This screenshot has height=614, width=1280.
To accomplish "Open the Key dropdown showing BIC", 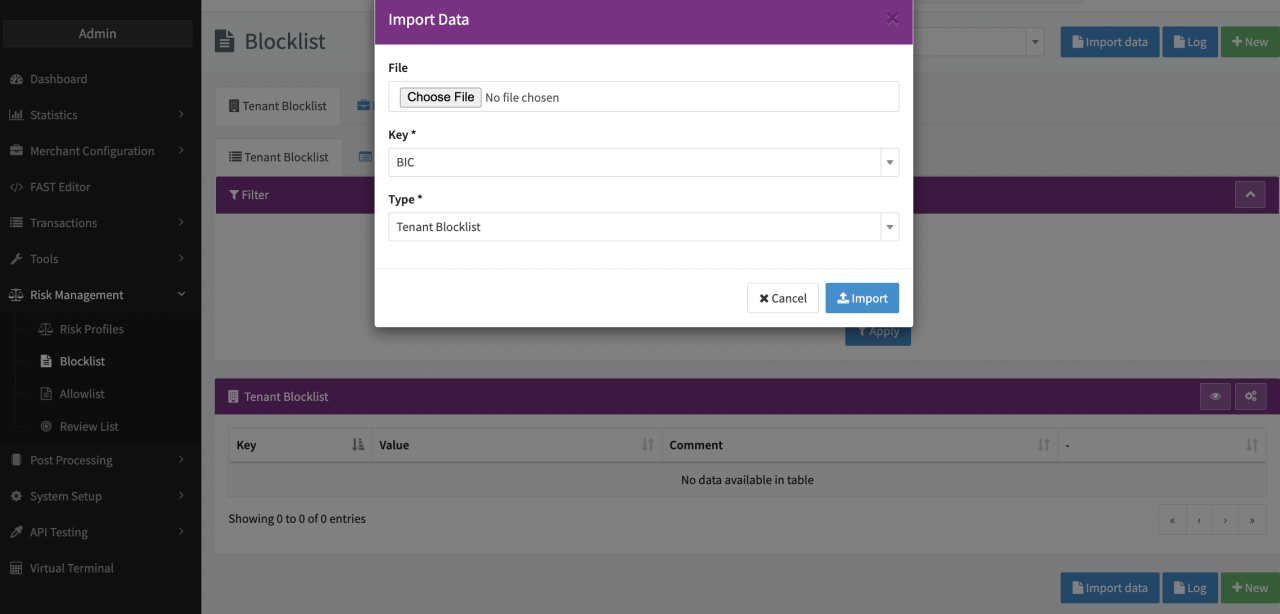I will (643, 162).
